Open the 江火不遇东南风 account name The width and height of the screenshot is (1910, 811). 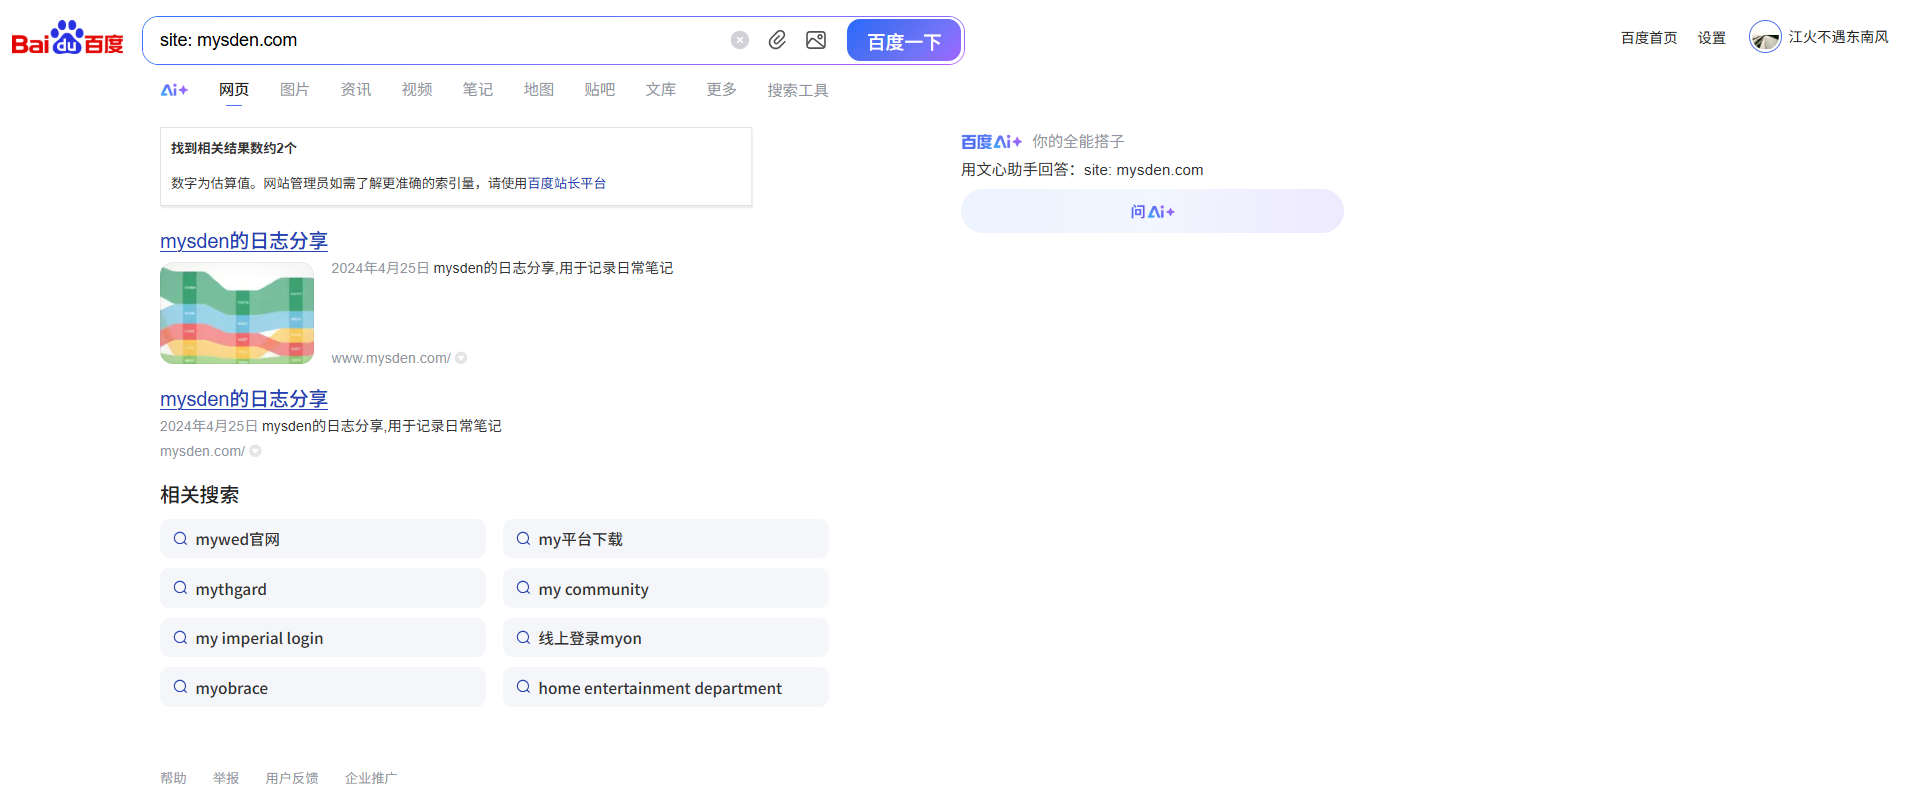click(x=1838, y=37)
